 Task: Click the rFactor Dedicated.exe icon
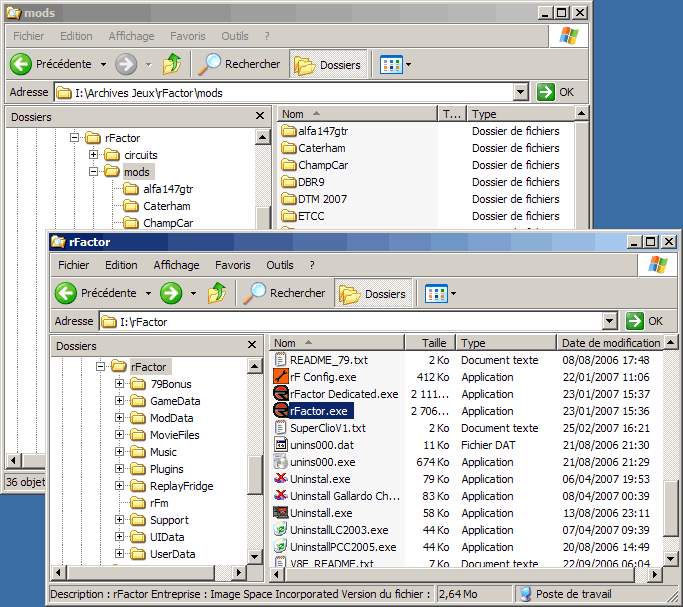pos(281,393)
